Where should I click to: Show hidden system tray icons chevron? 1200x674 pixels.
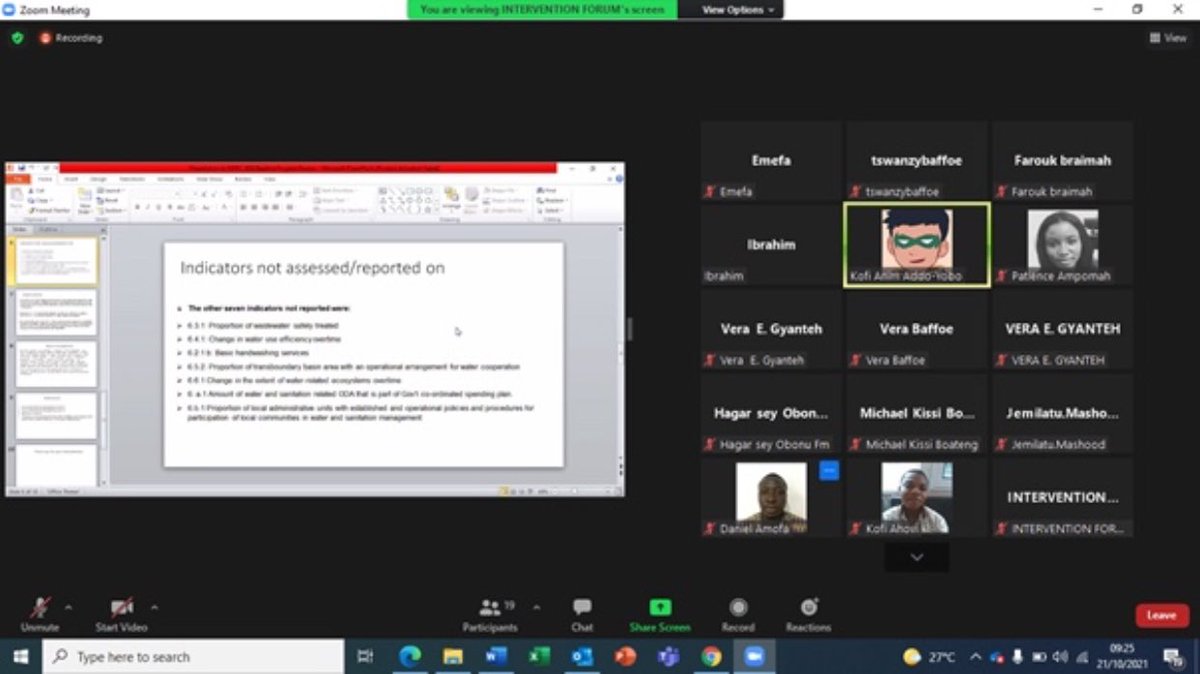coord(975,657)
